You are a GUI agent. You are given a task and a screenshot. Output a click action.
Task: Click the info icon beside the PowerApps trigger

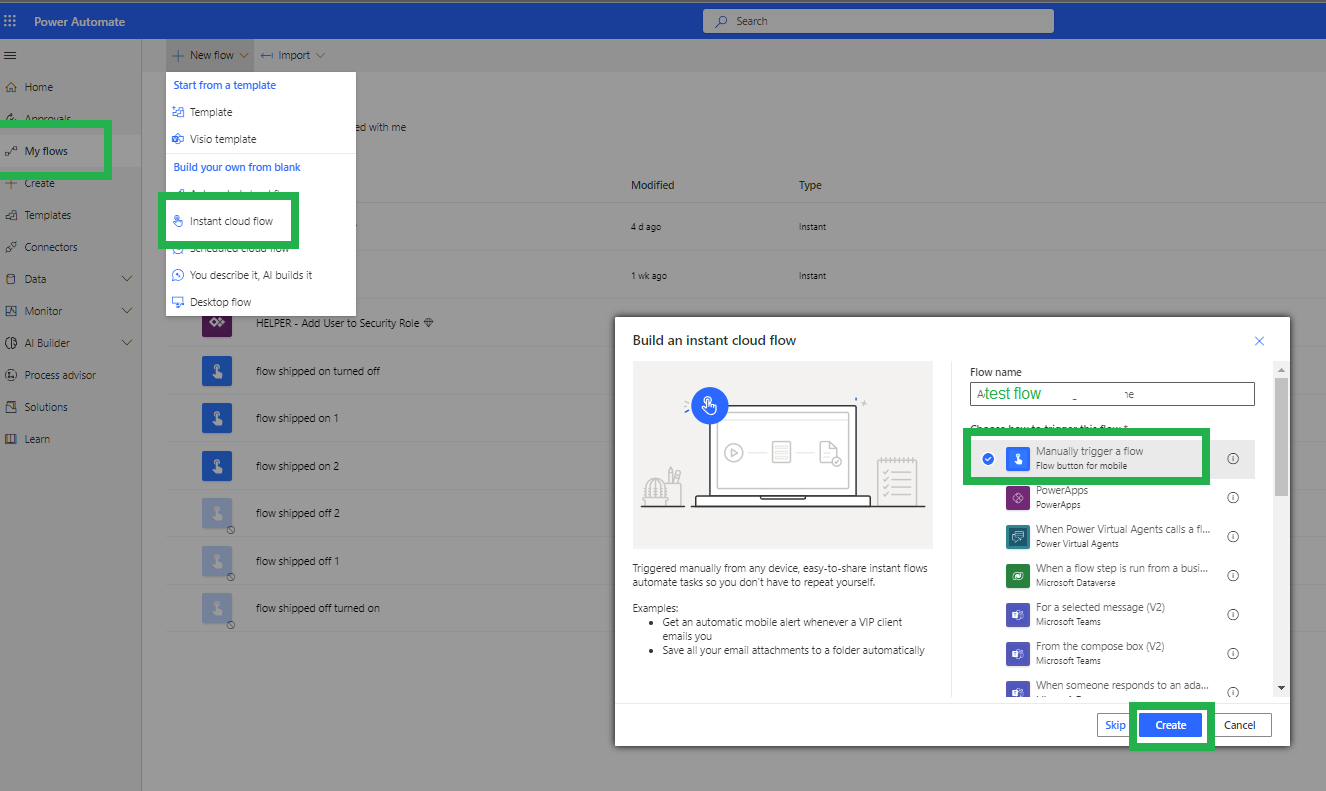pyautogui.click(x=1233, y=497)
